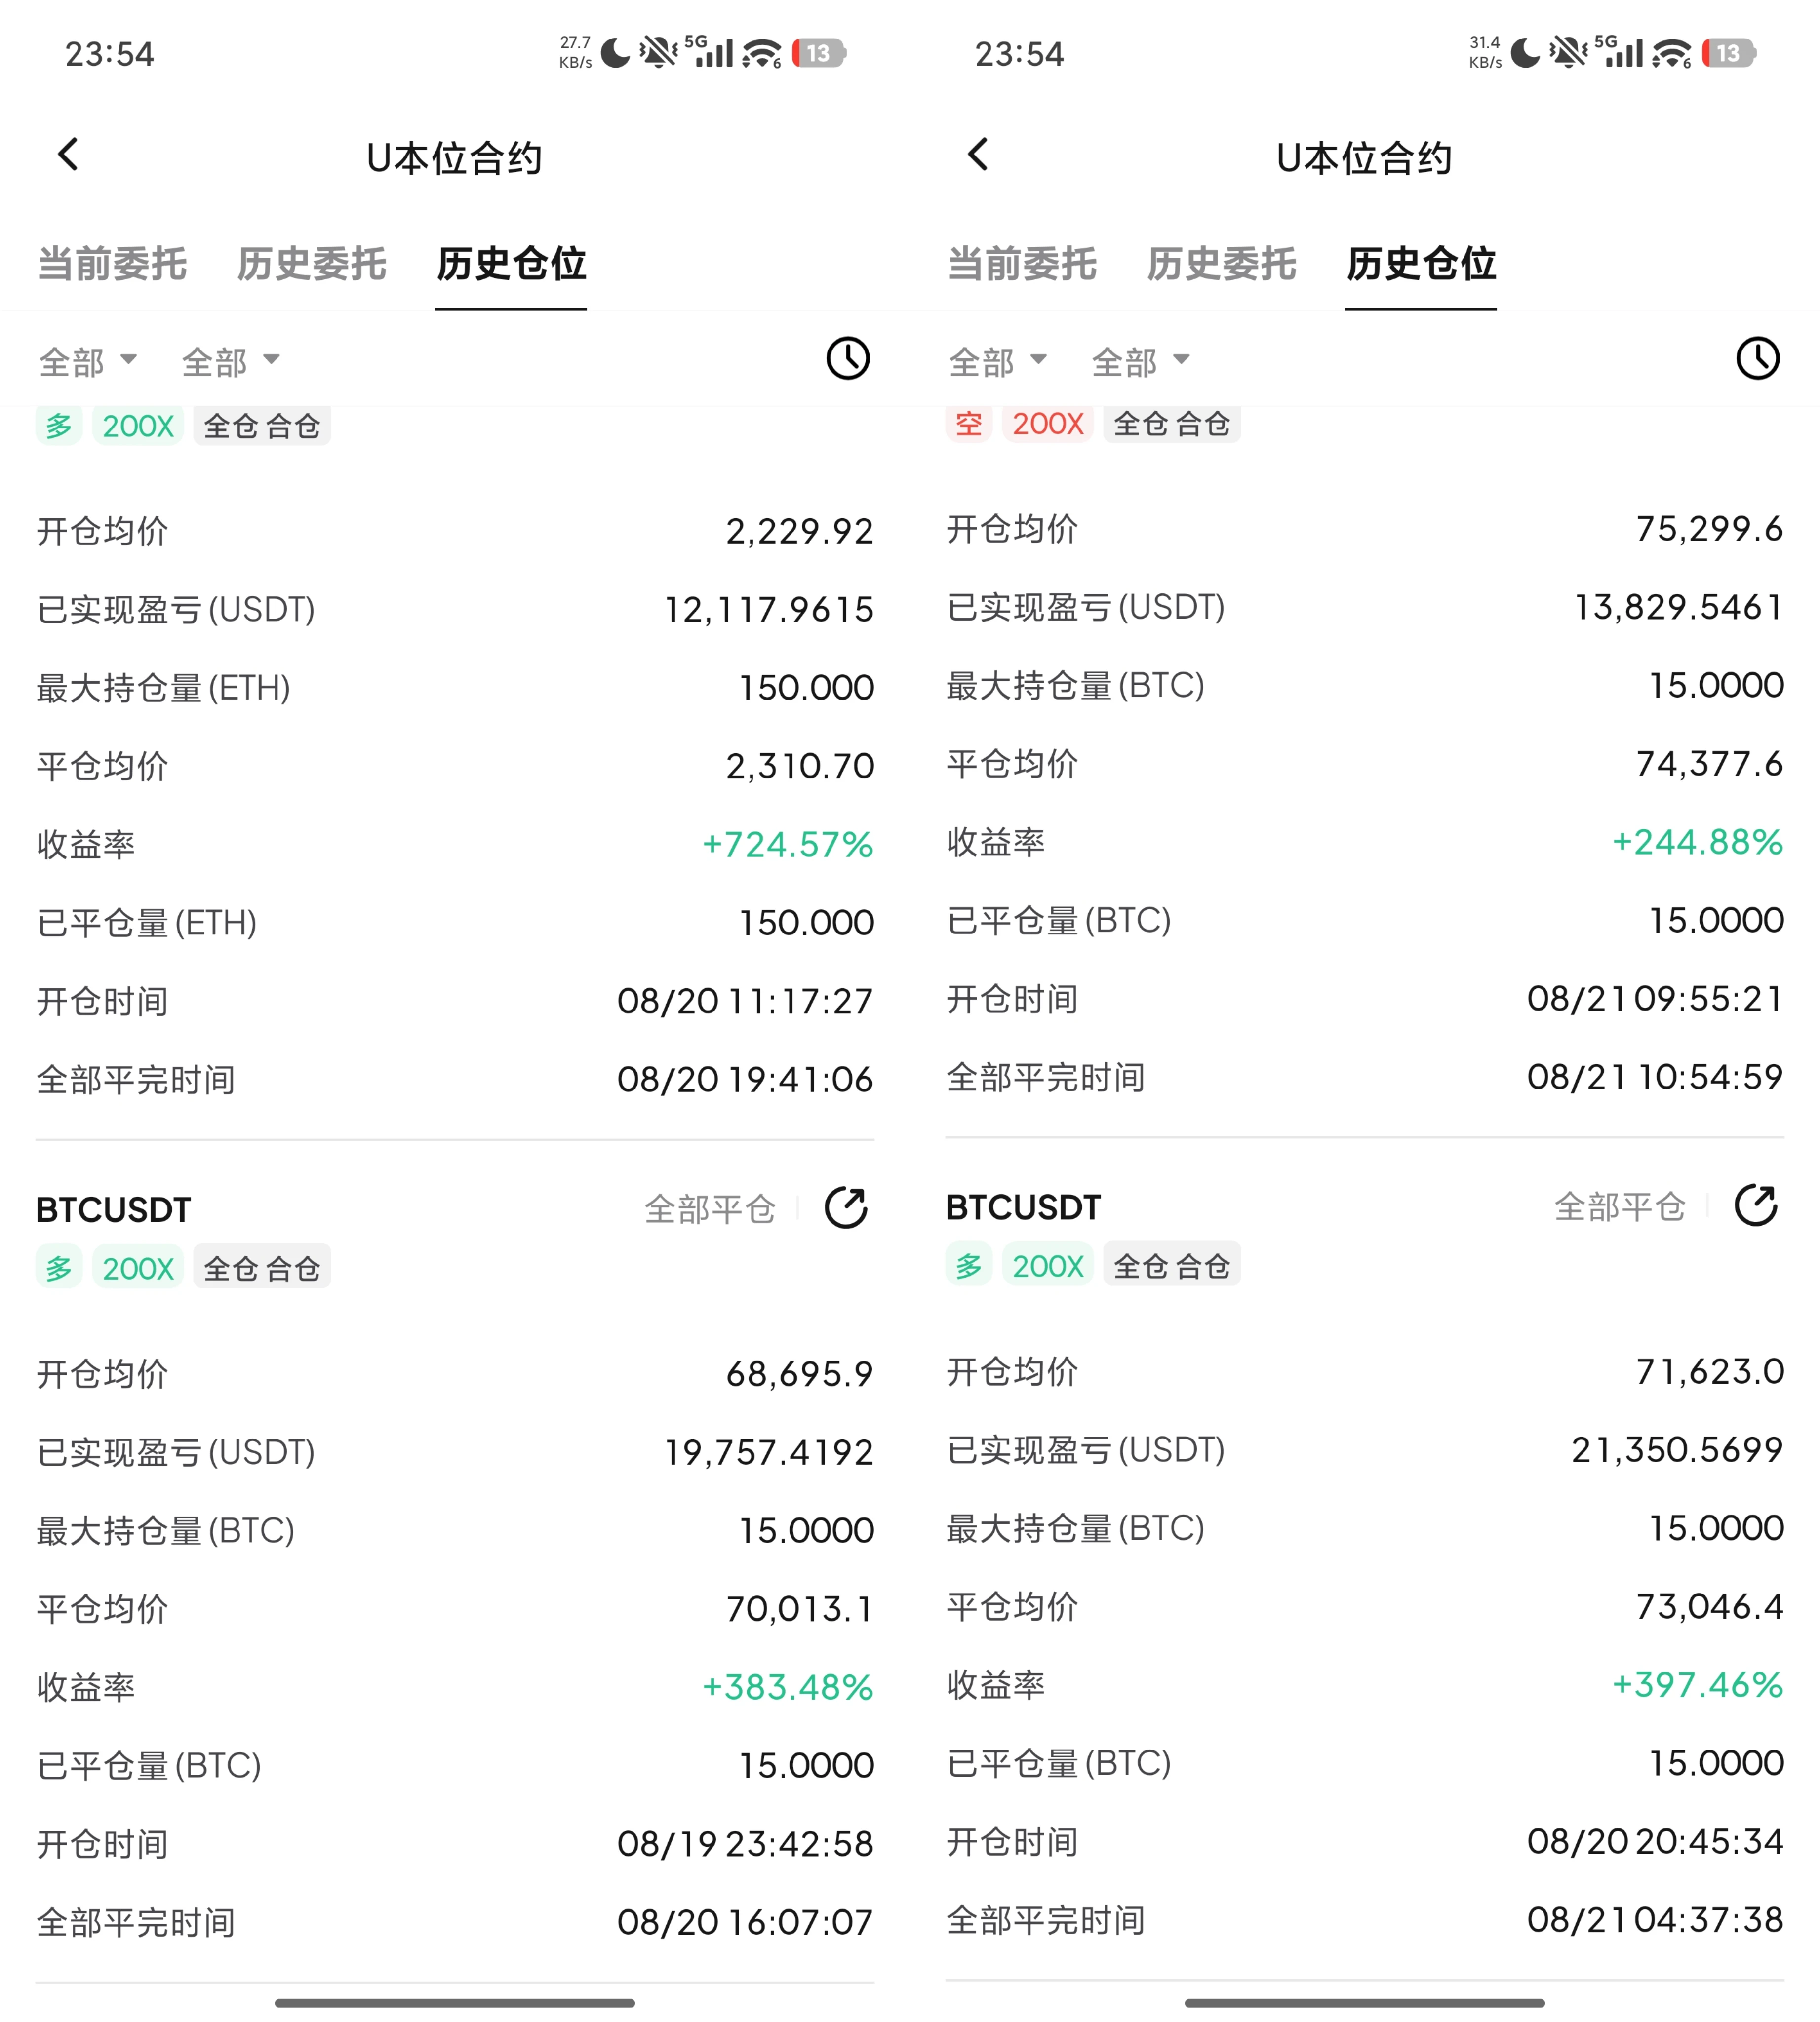Viewport: 1820px width, 2022px height.
Task: Expand the first 全部 dropdown on left screen
Action: pyautogui.click(x=88, y=361)
